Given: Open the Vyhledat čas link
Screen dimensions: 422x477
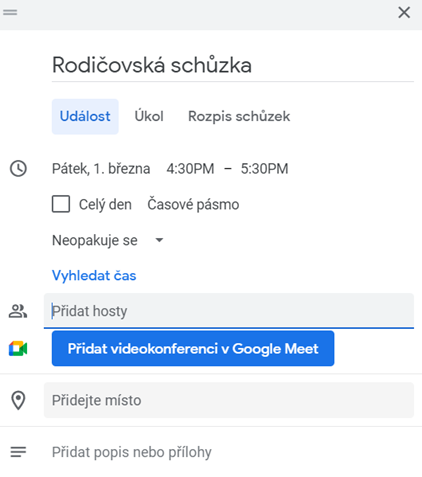Looking at the screenshot, I should [94, 276].
